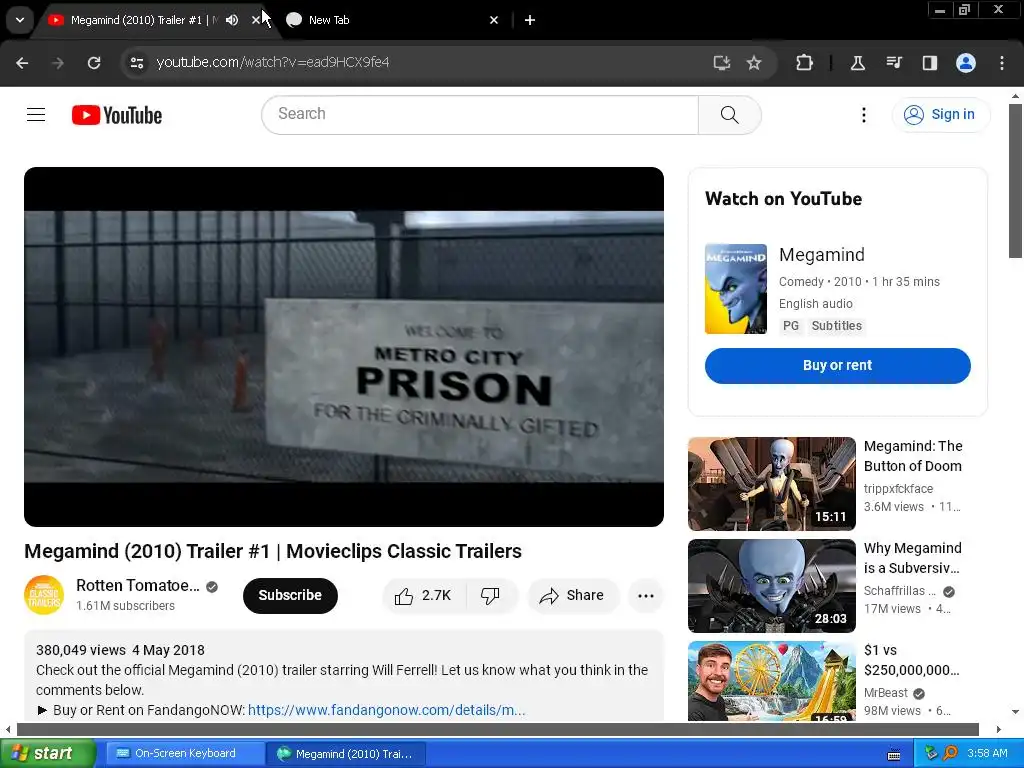Image resolution: width=1024 pixels, height=768 pixels.
Task: Open the Chrome profile avatar
Action: pos(965,63)
